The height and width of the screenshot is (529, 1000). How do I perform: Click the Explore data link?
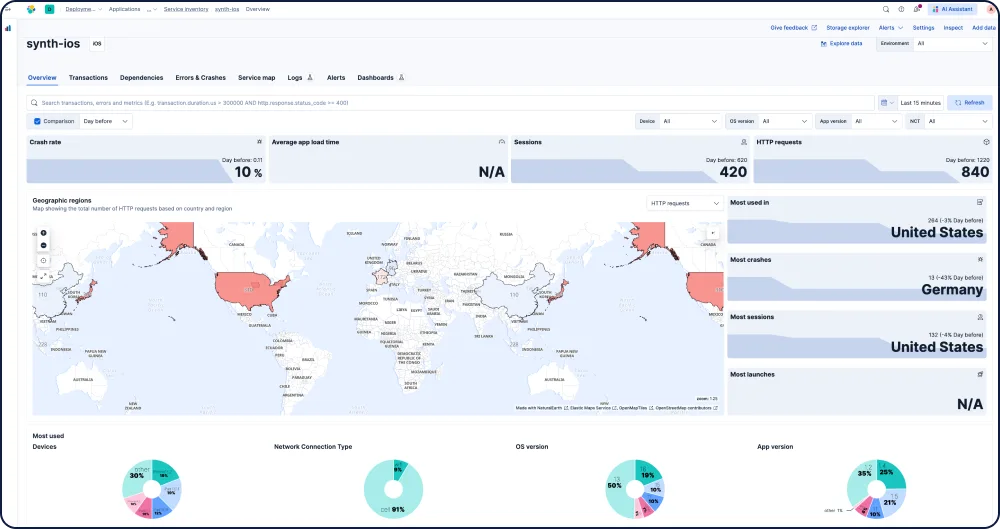[841, 43]
